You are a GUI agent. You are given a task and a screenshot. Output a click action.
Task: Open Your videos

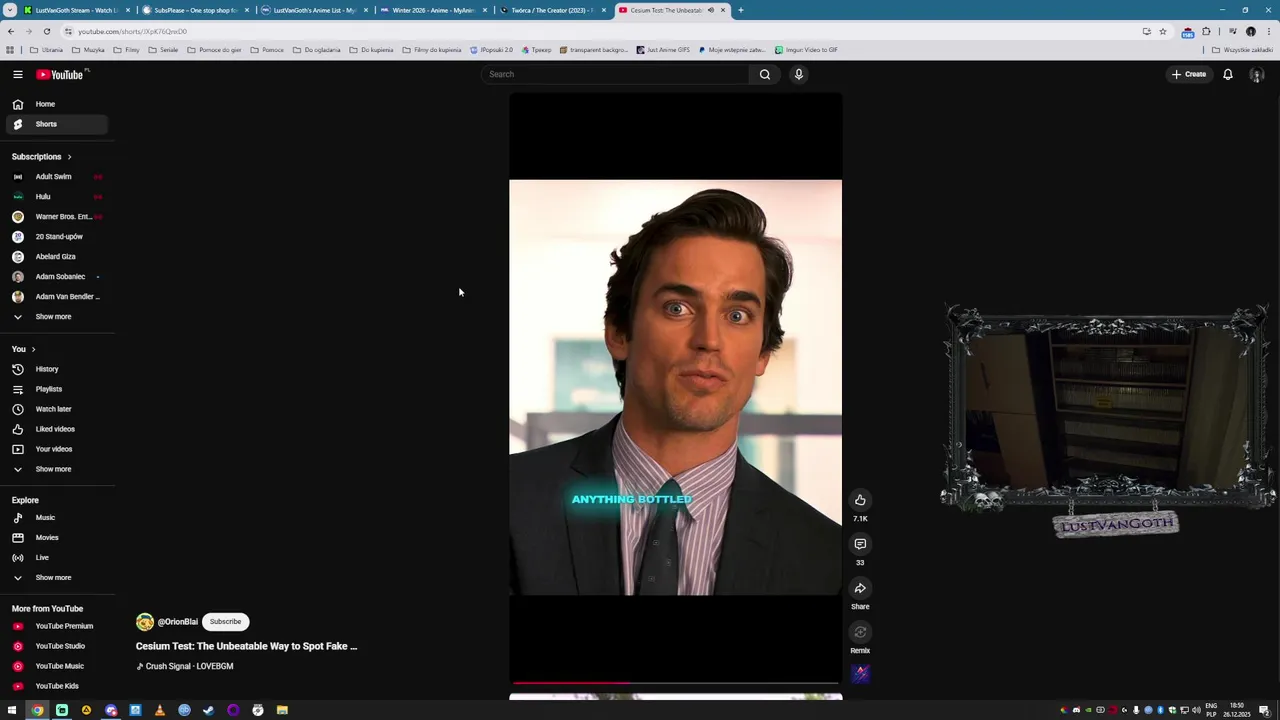coord(59,449)
